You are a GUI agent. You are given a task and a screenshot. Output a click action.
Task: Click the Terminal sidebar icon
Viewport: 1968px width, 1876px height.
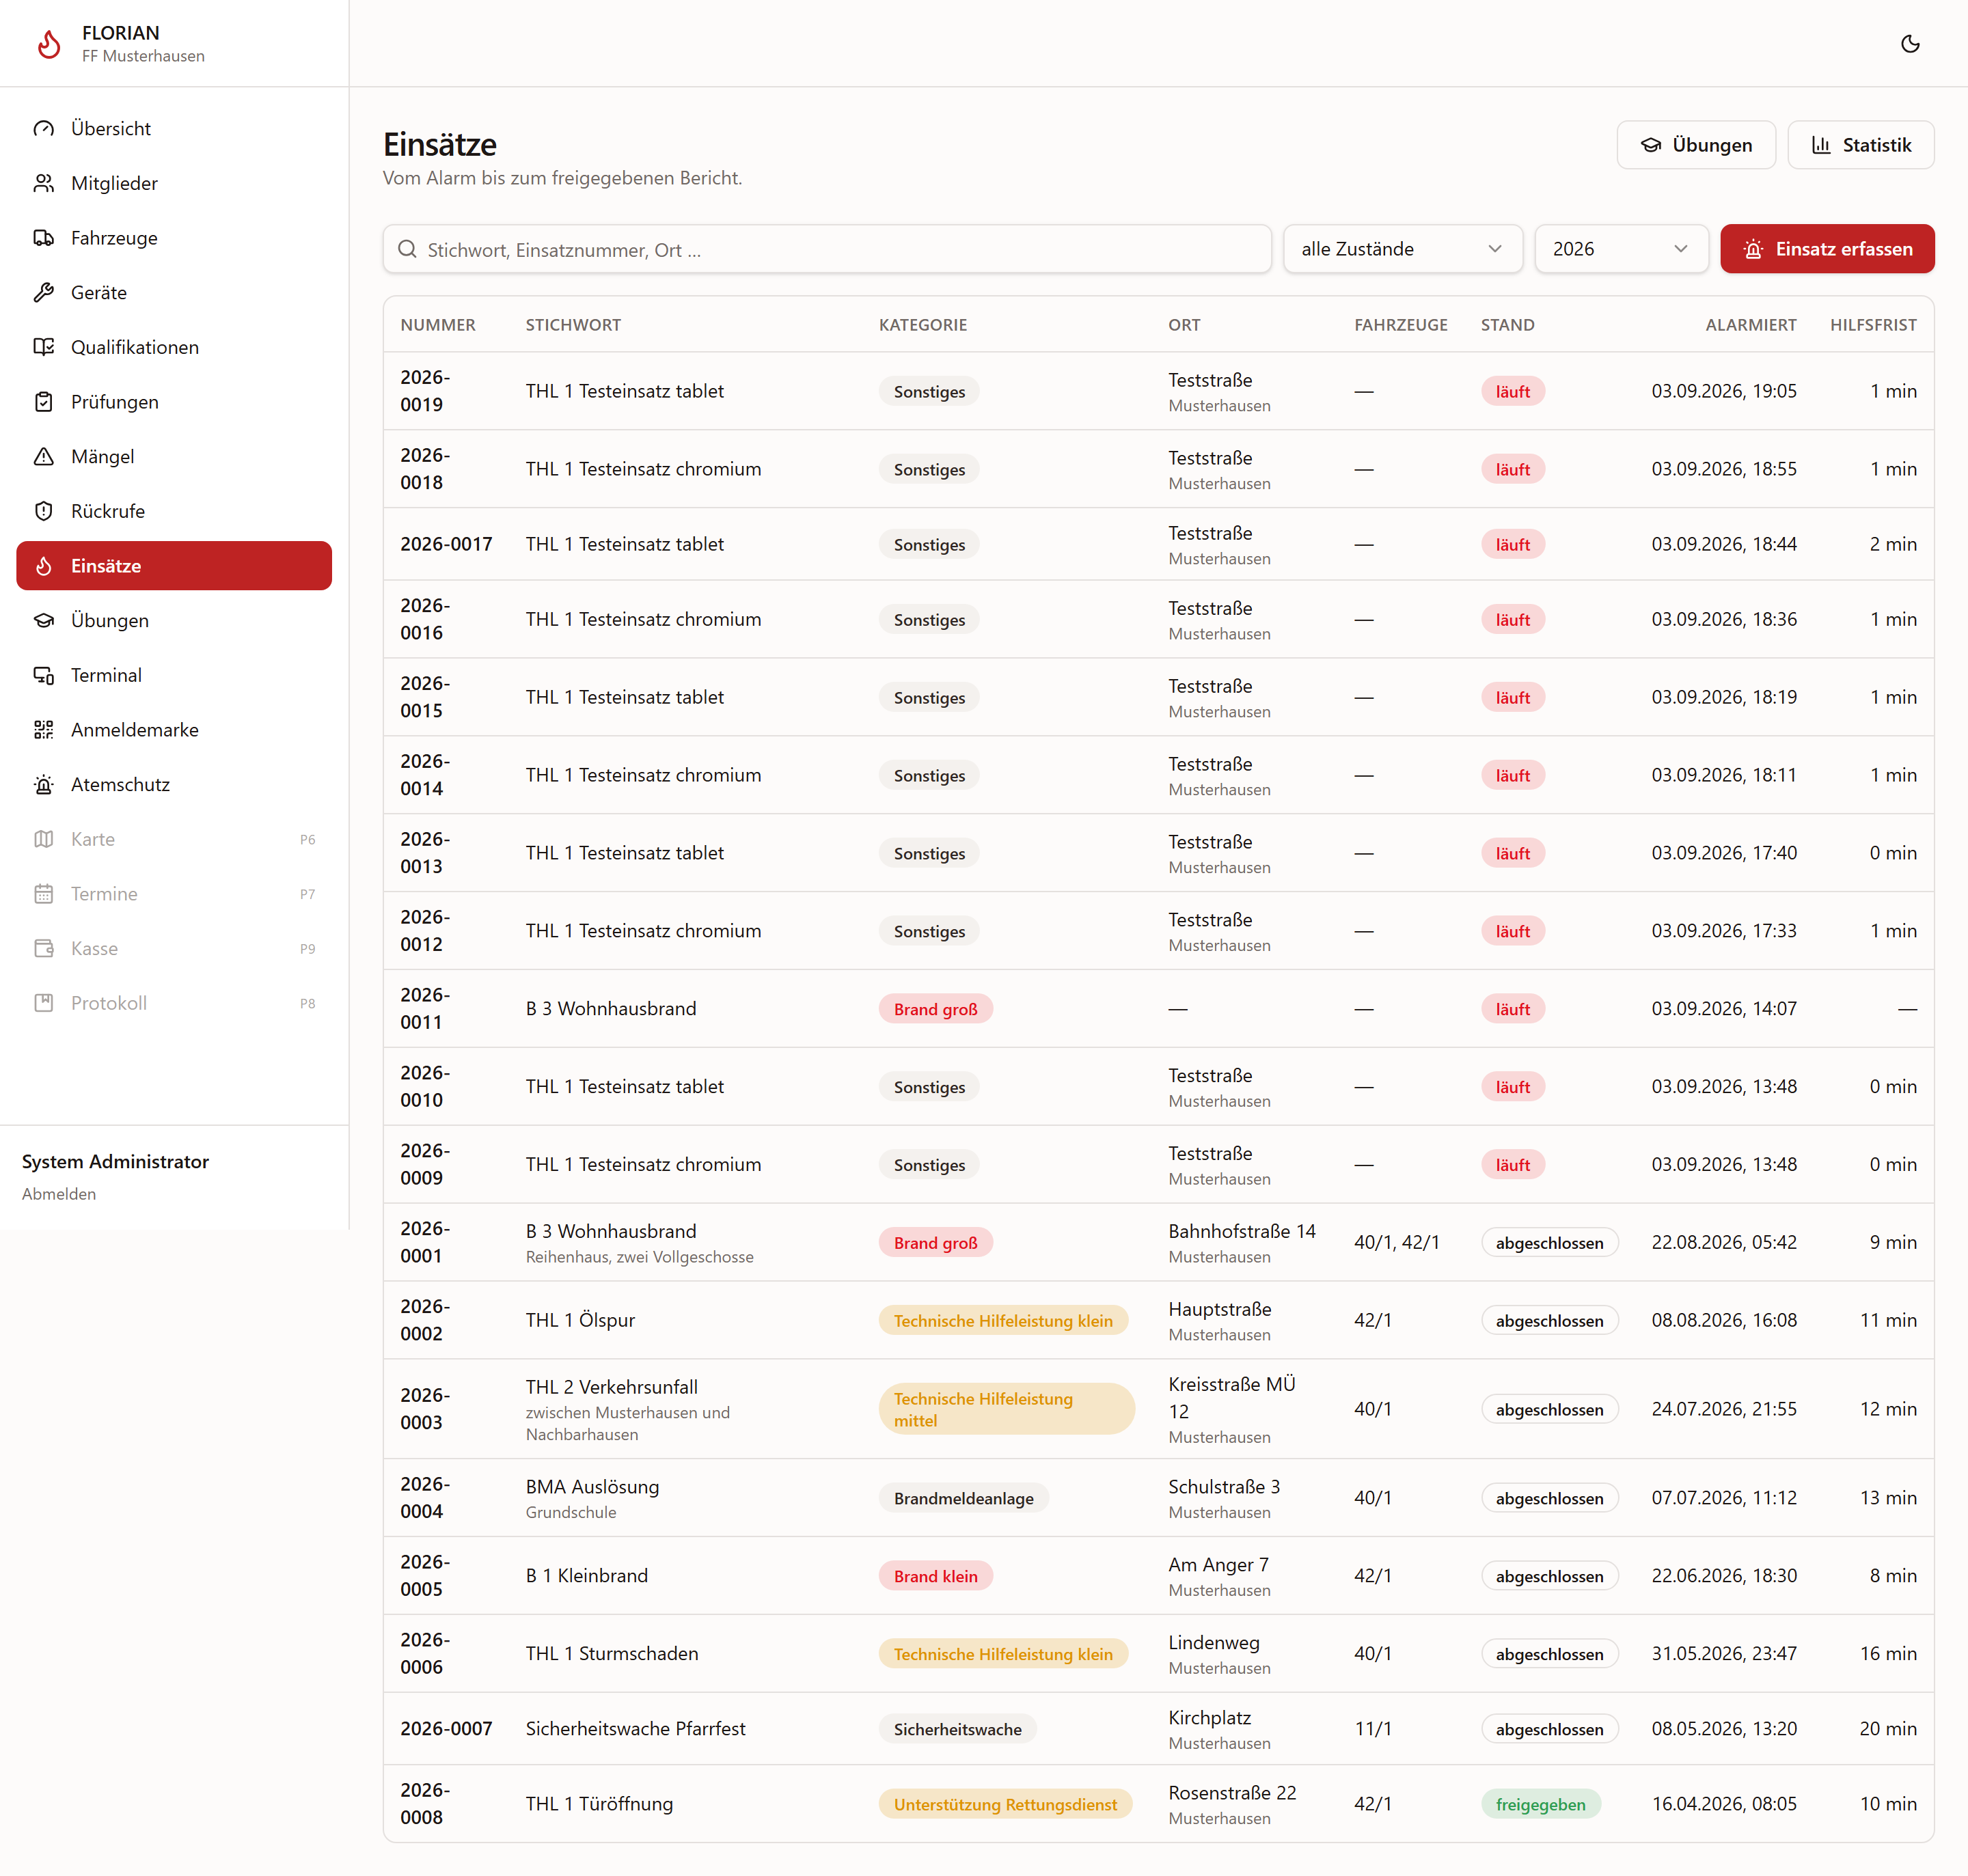coord(44,675)
